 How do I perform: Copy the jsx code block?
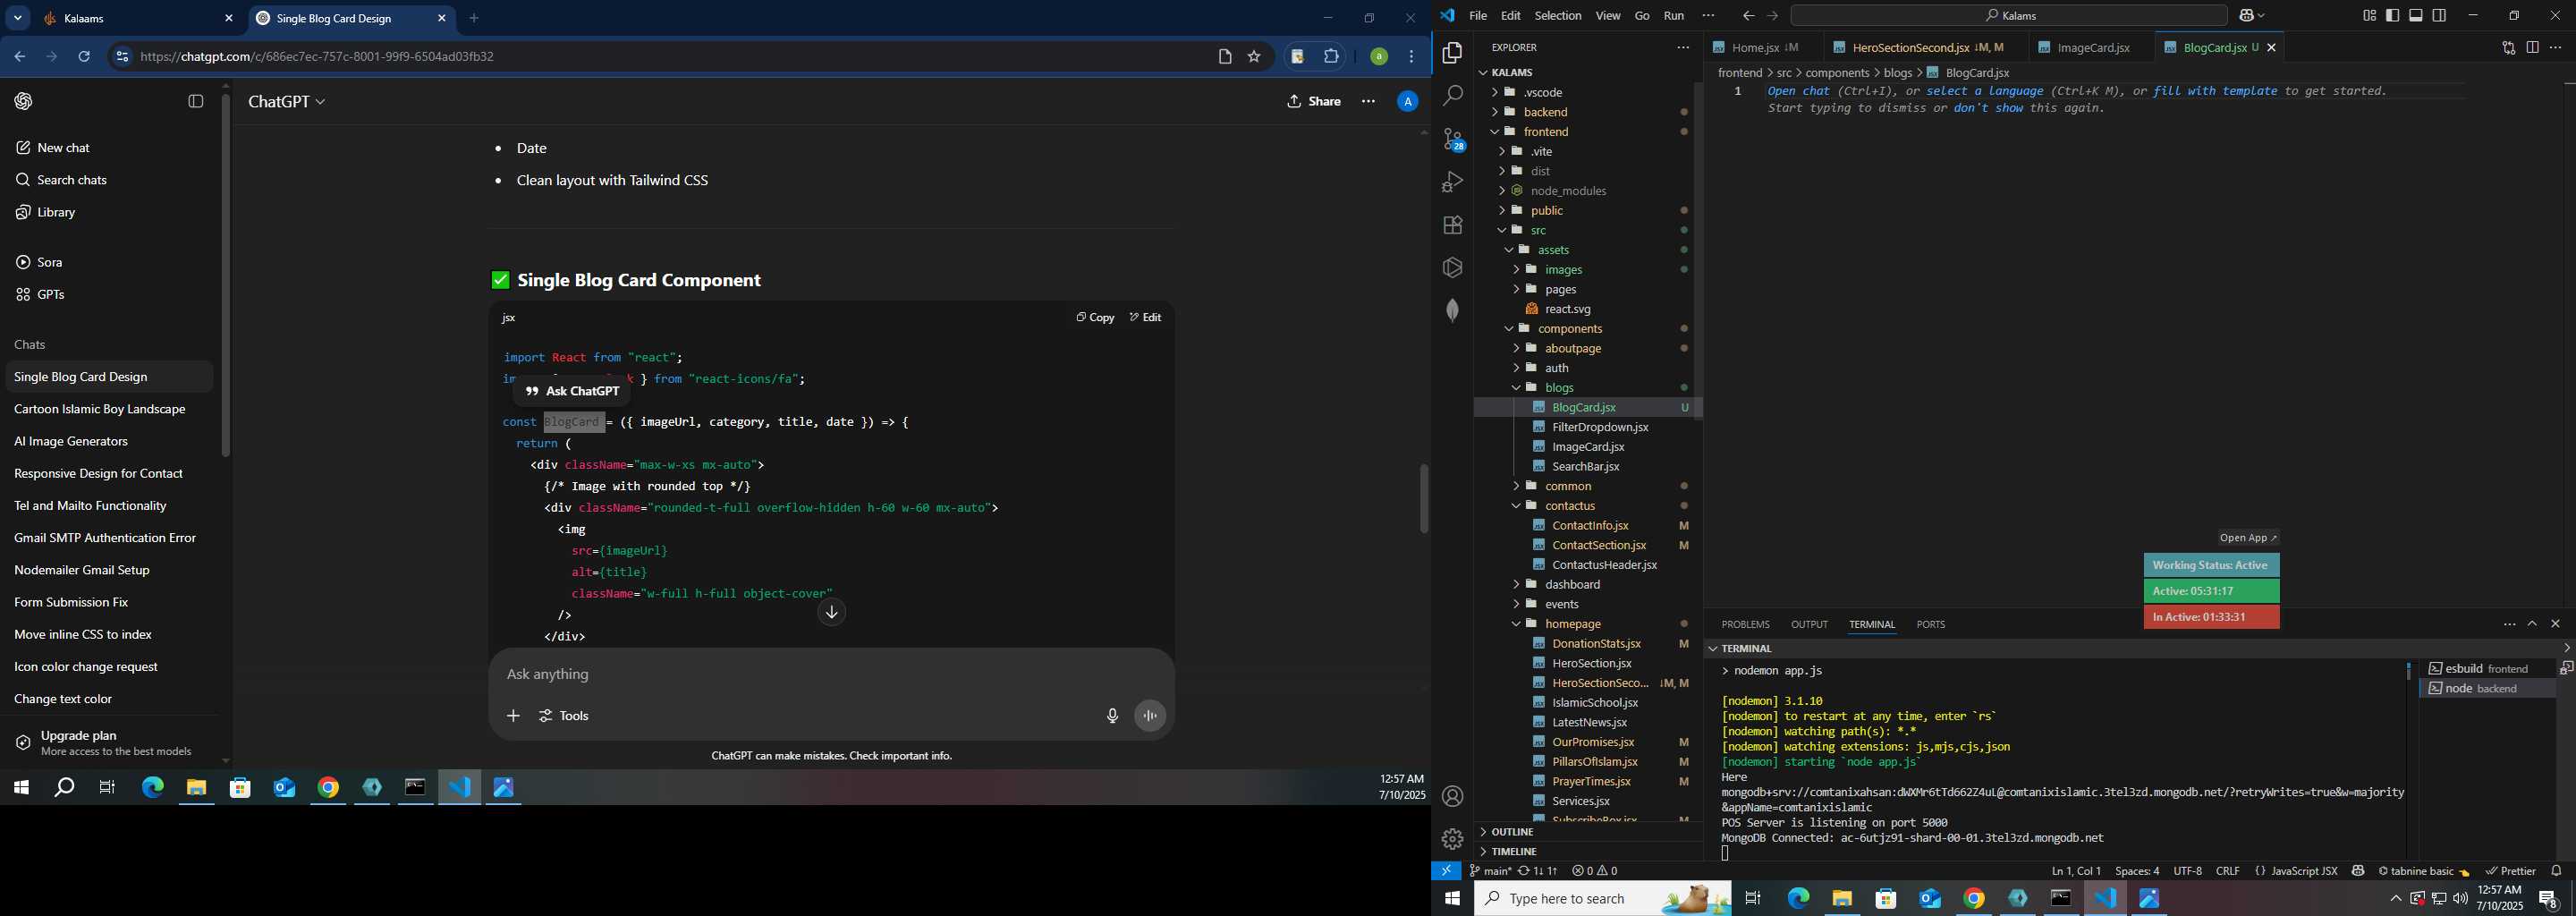[x=1095, y=318]
